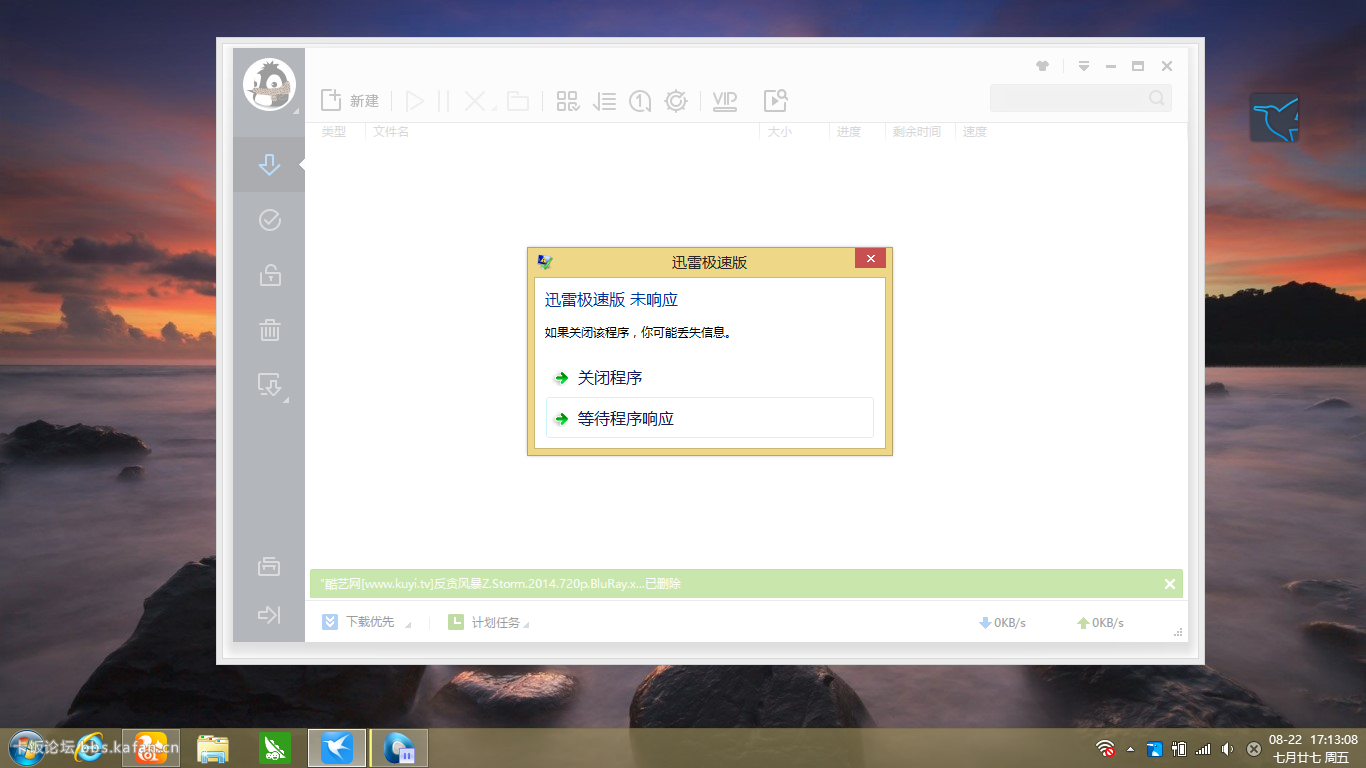Click the start download play icon

[415, 101]
